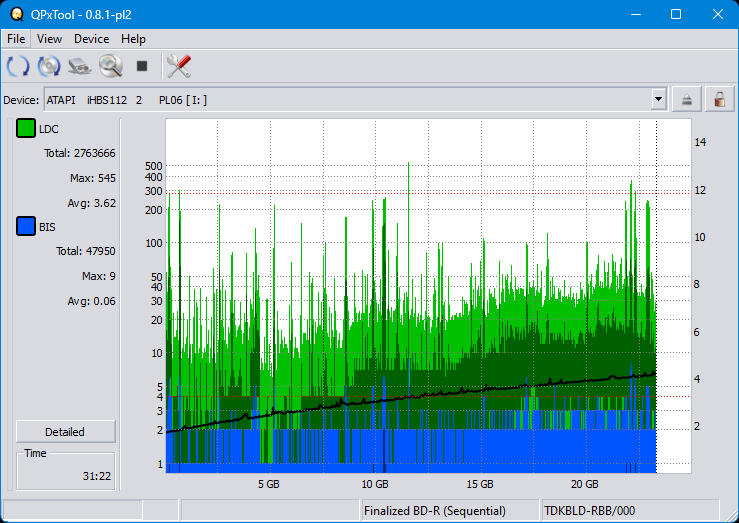Click the Device: label
This screenshot has width=739, height=523.
tap(21, 100)
